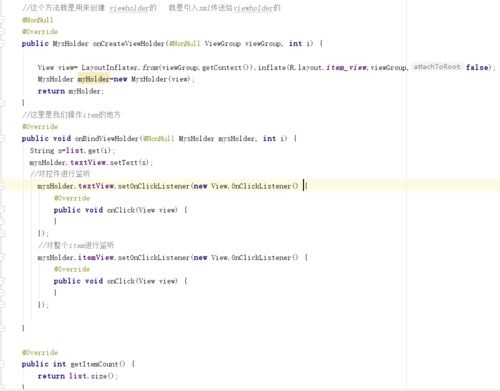Click the String s=list.get(i) line
Viewport: 500px width, 391px height.
[x=72, y=151]
